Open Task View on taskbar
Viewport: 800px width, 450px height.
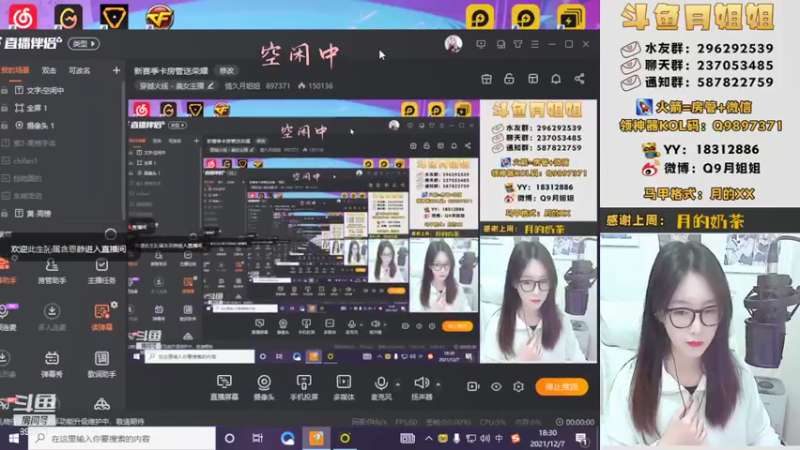[258, 438]
